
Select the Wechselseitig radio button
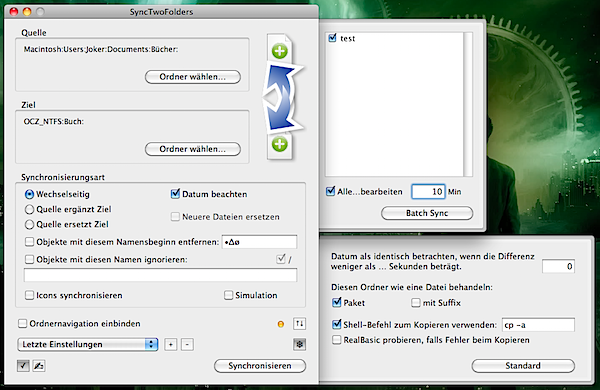pos(29,194)
